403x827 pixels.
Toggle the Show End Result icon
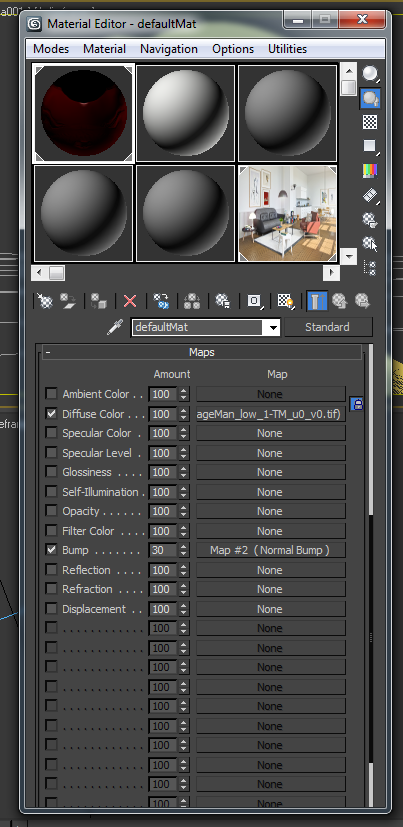[x=317, y=301]
